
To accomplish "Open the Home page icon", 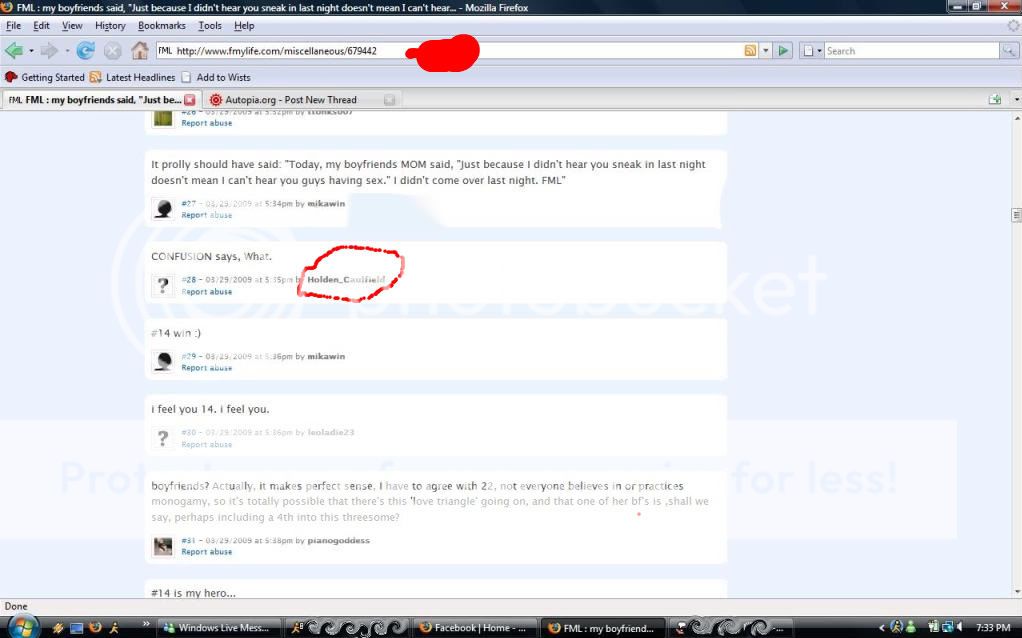I will [139, 50].
